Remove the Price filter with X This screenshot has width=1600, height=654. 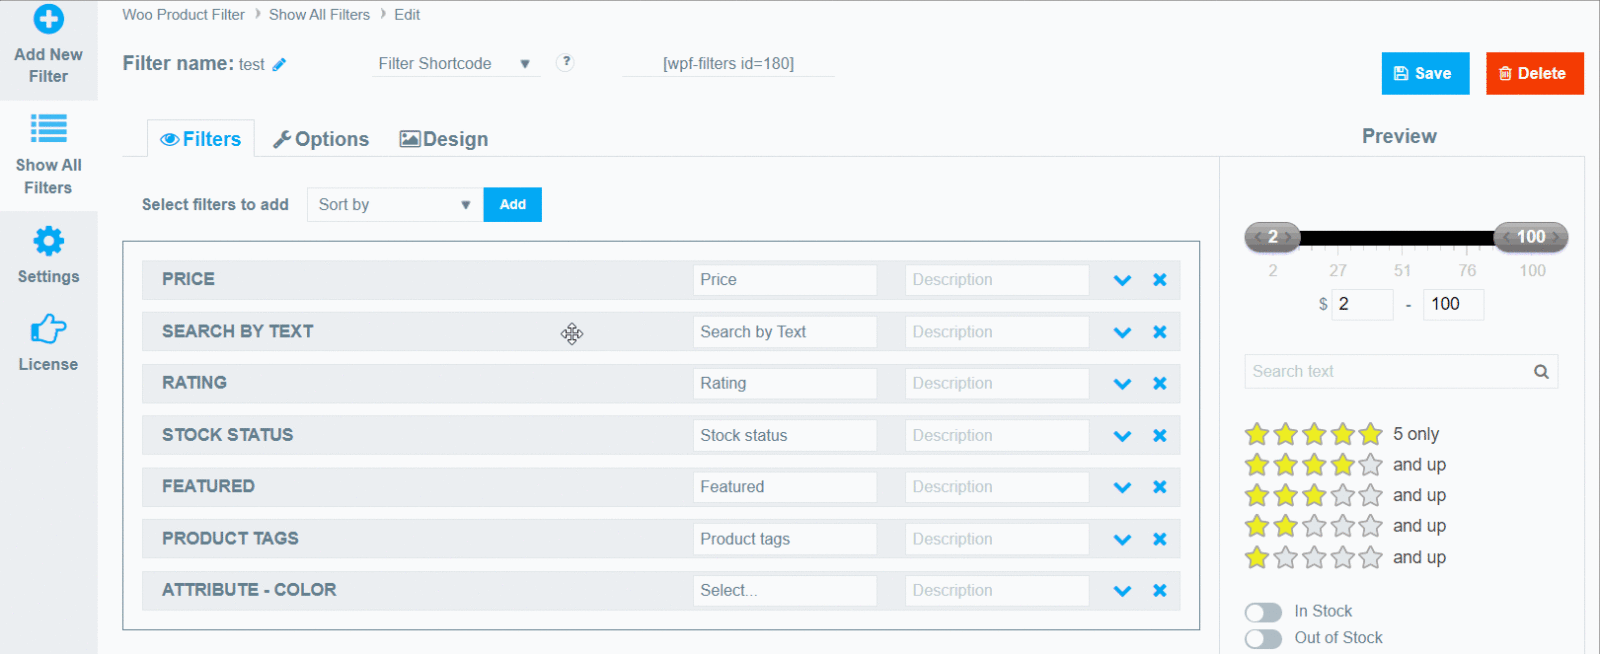coord(1160,280)
